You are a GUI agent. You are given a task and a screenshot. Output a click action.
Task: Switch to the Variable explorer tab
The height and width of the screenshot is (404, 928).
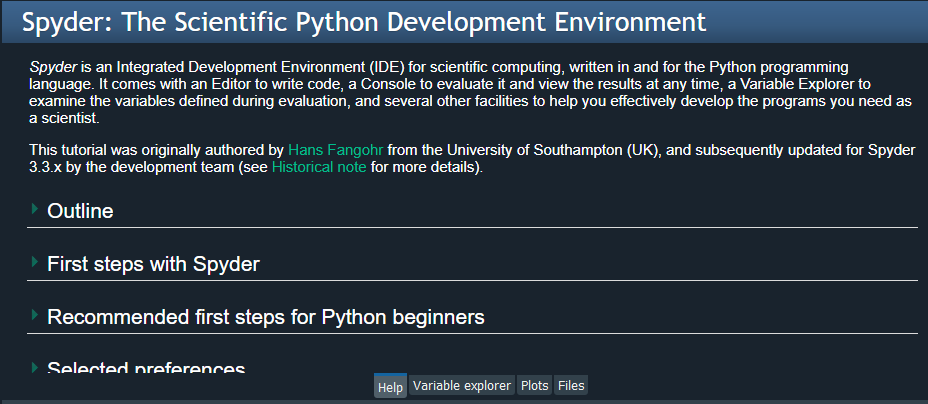pos(462,386)
